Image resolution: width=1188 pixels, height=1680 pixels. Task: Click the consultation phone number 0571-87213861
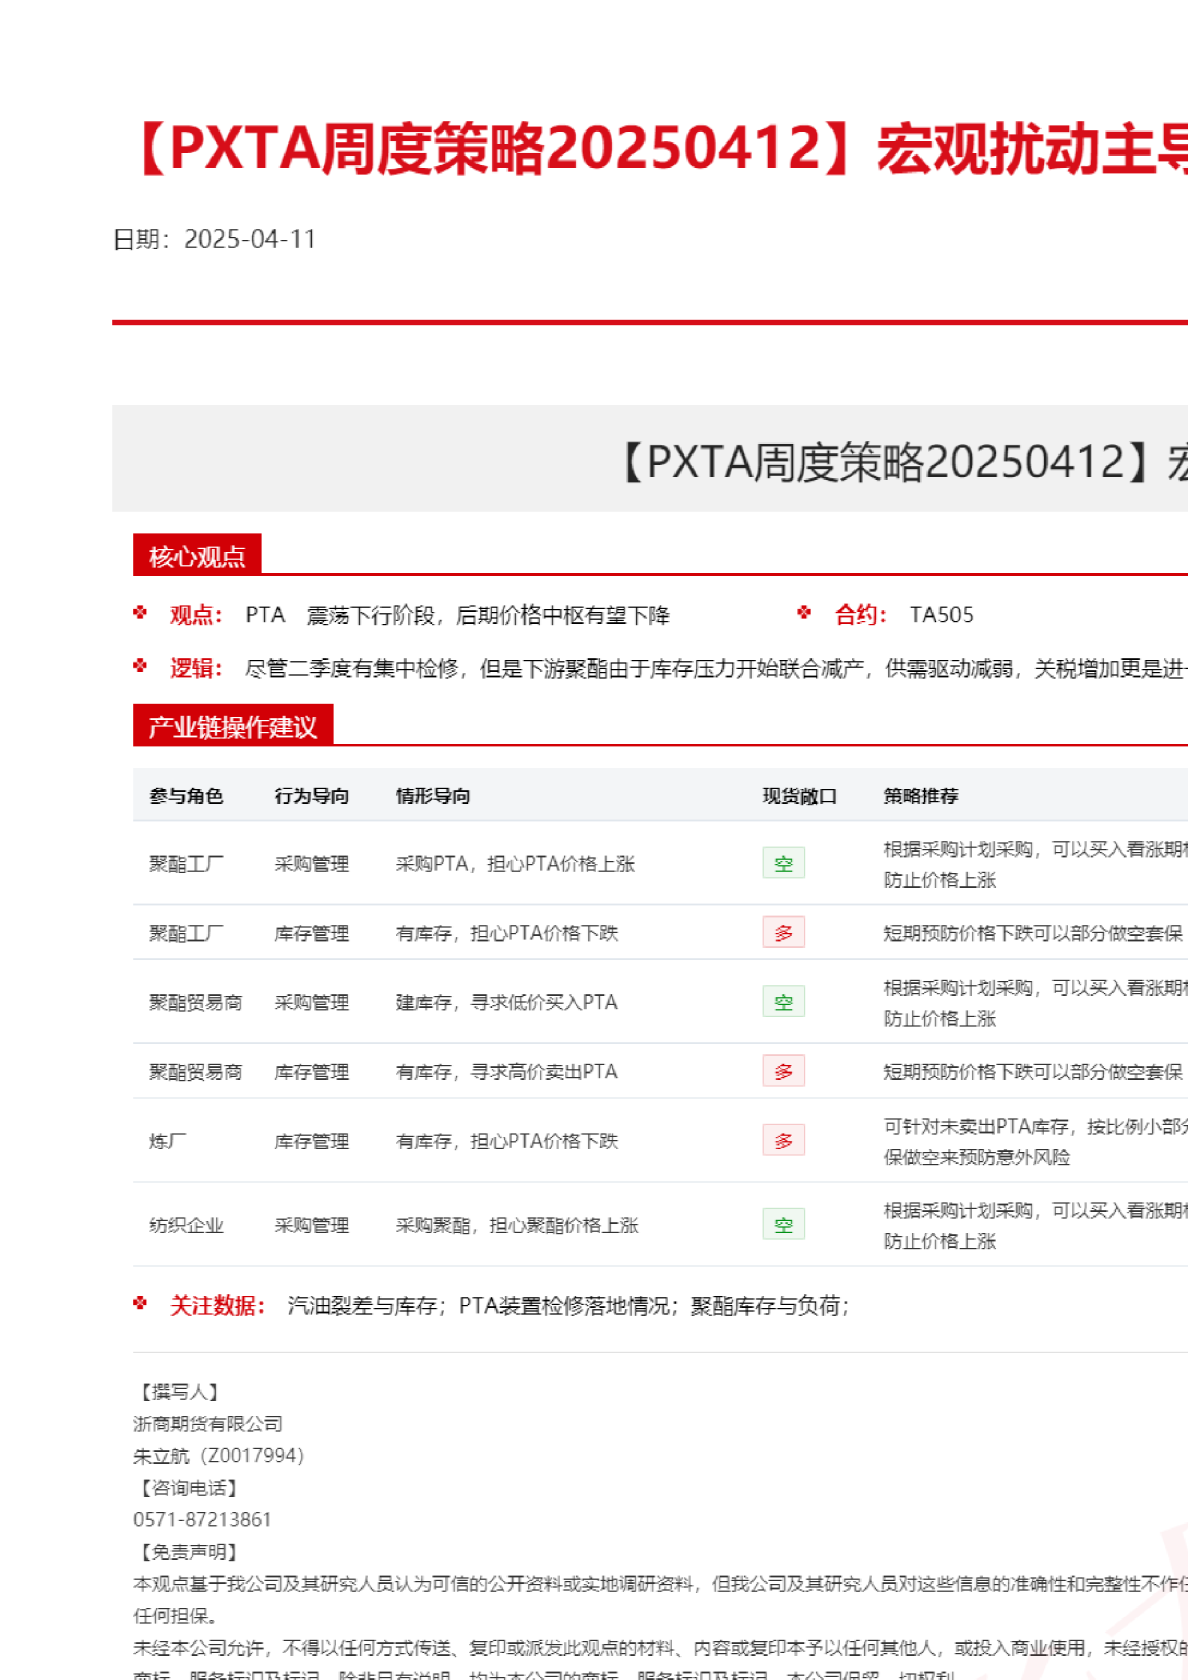coord(202,1519)
